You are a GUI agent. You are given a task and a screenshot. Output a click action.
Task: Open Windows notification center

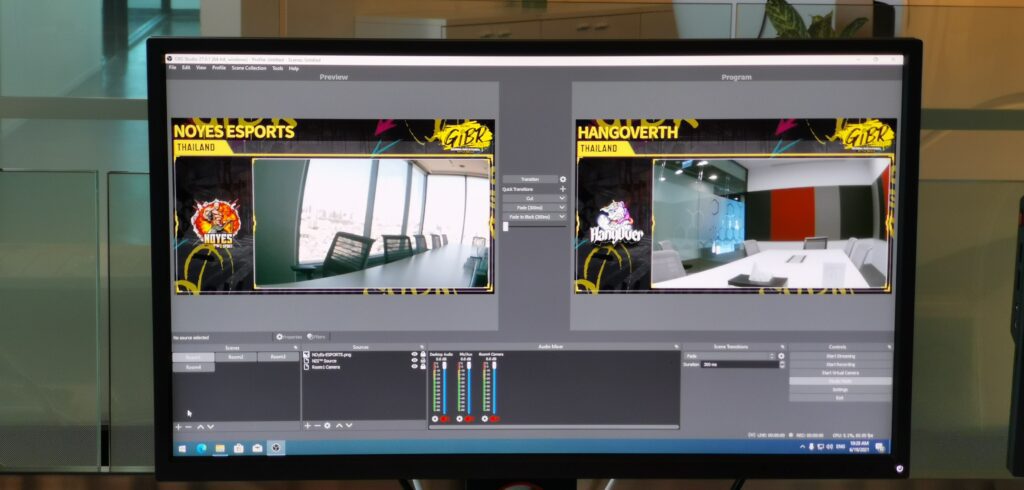[x=880, y=447]
